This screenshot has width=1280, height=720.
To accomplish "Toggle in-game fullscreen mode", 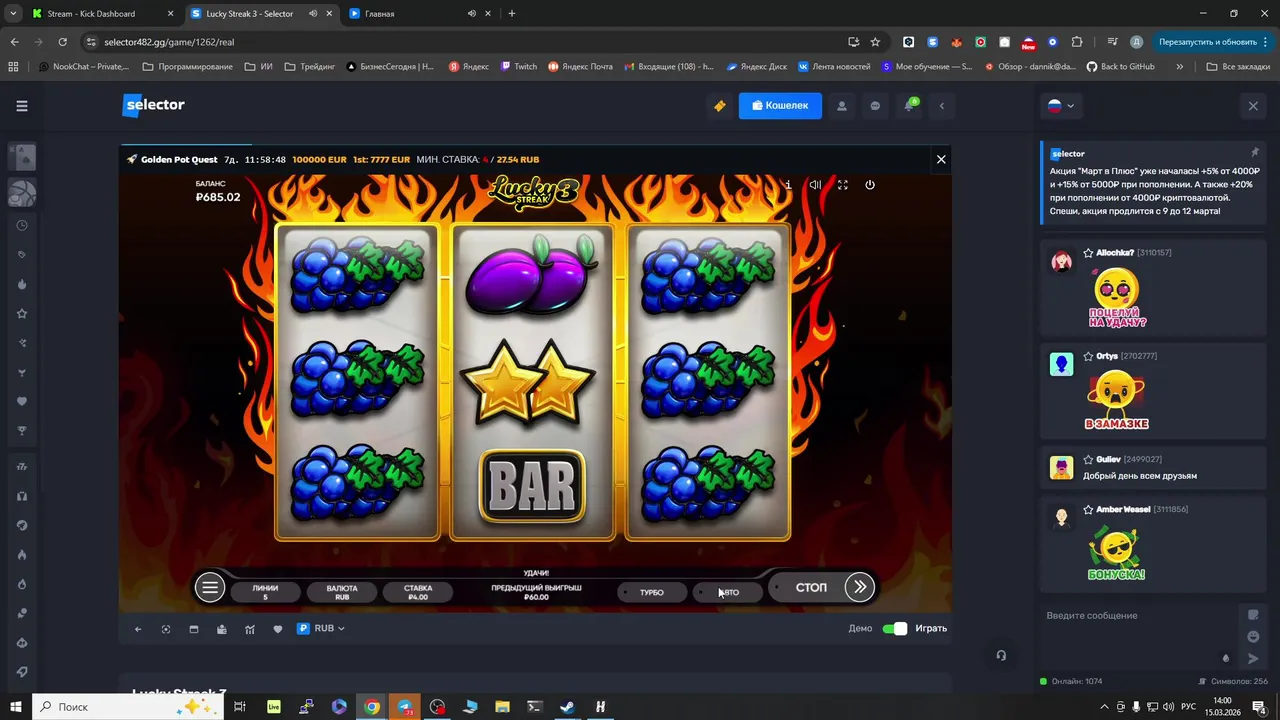I will (x=842, y=185).
